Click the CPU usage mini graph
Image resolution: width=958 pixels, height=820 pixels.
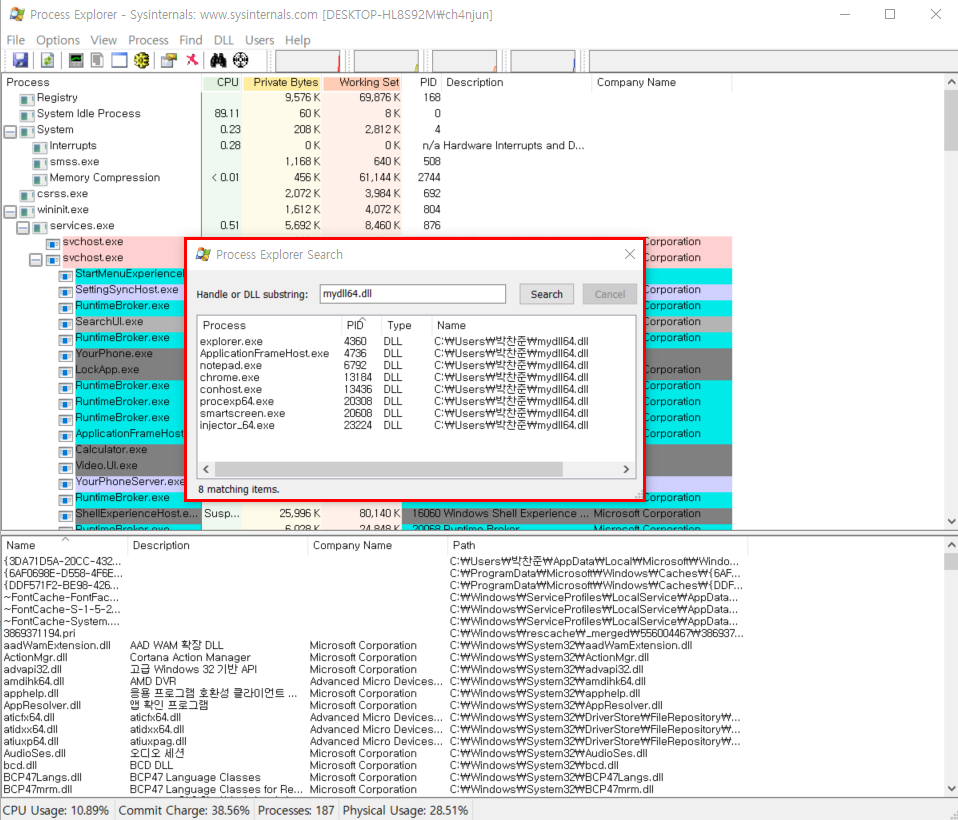[x=307, y=61]
